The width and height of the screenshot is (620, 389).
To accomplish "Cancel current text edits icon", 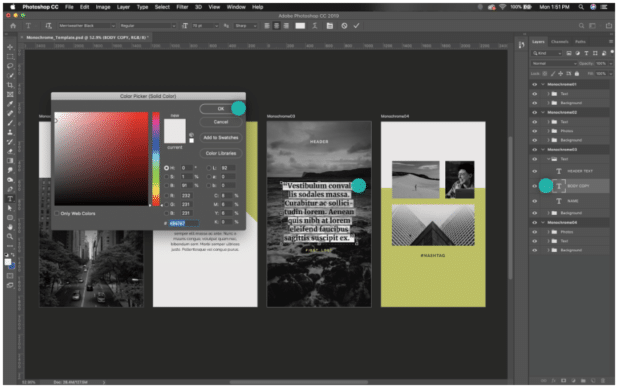I will (x=344, y=26).
